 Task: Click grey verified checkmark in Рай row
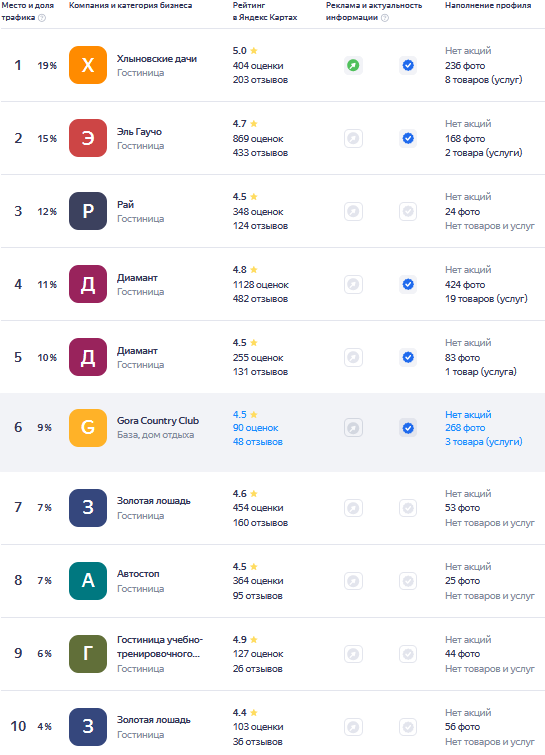(408, 211)
